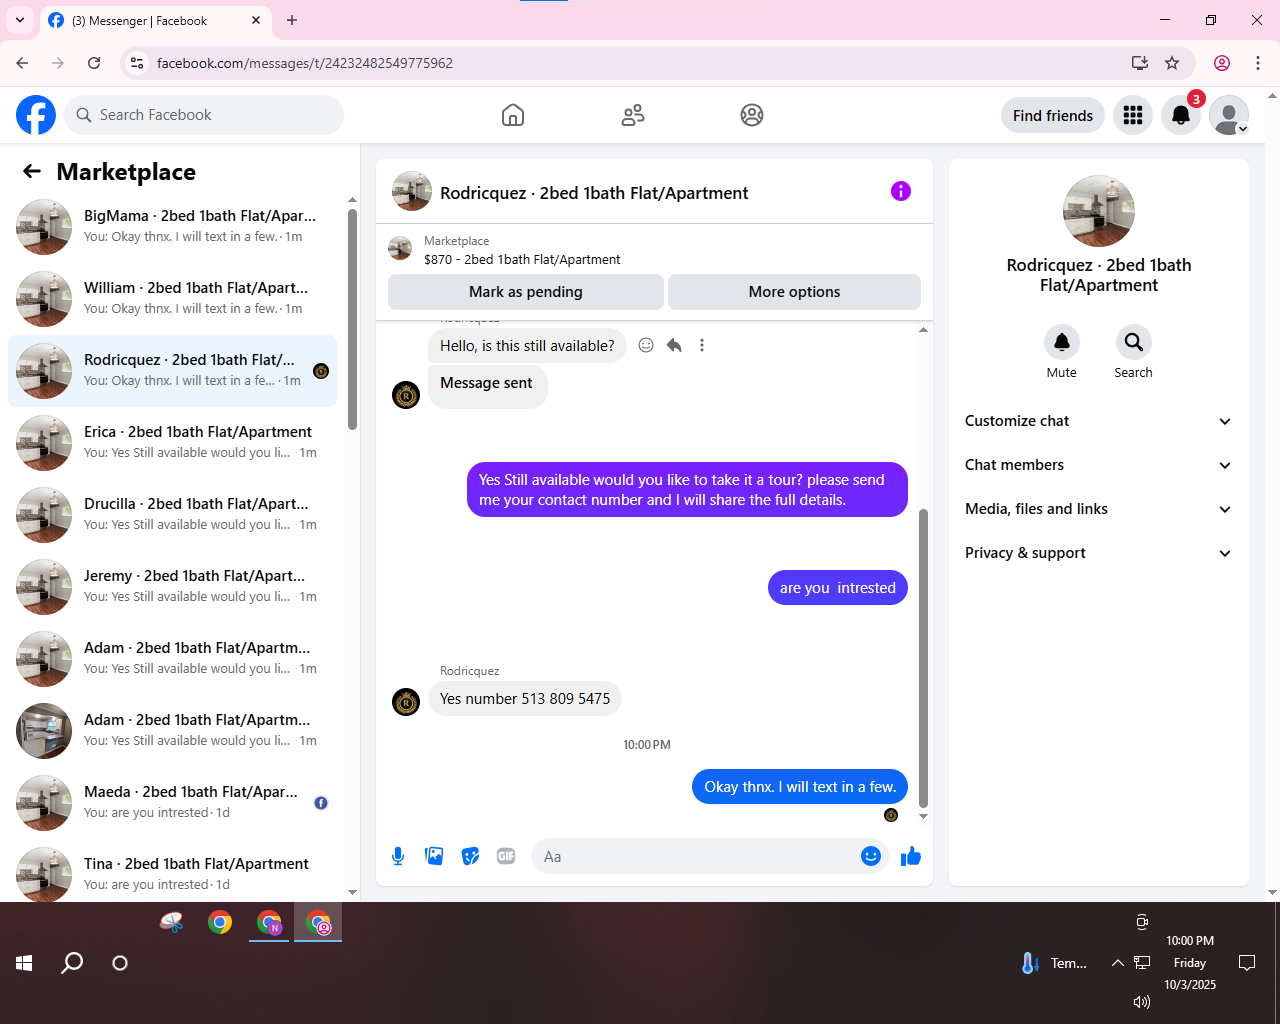1280x1024 pixels.
Task: Open the Drucilla conversation
Action: 172,515
